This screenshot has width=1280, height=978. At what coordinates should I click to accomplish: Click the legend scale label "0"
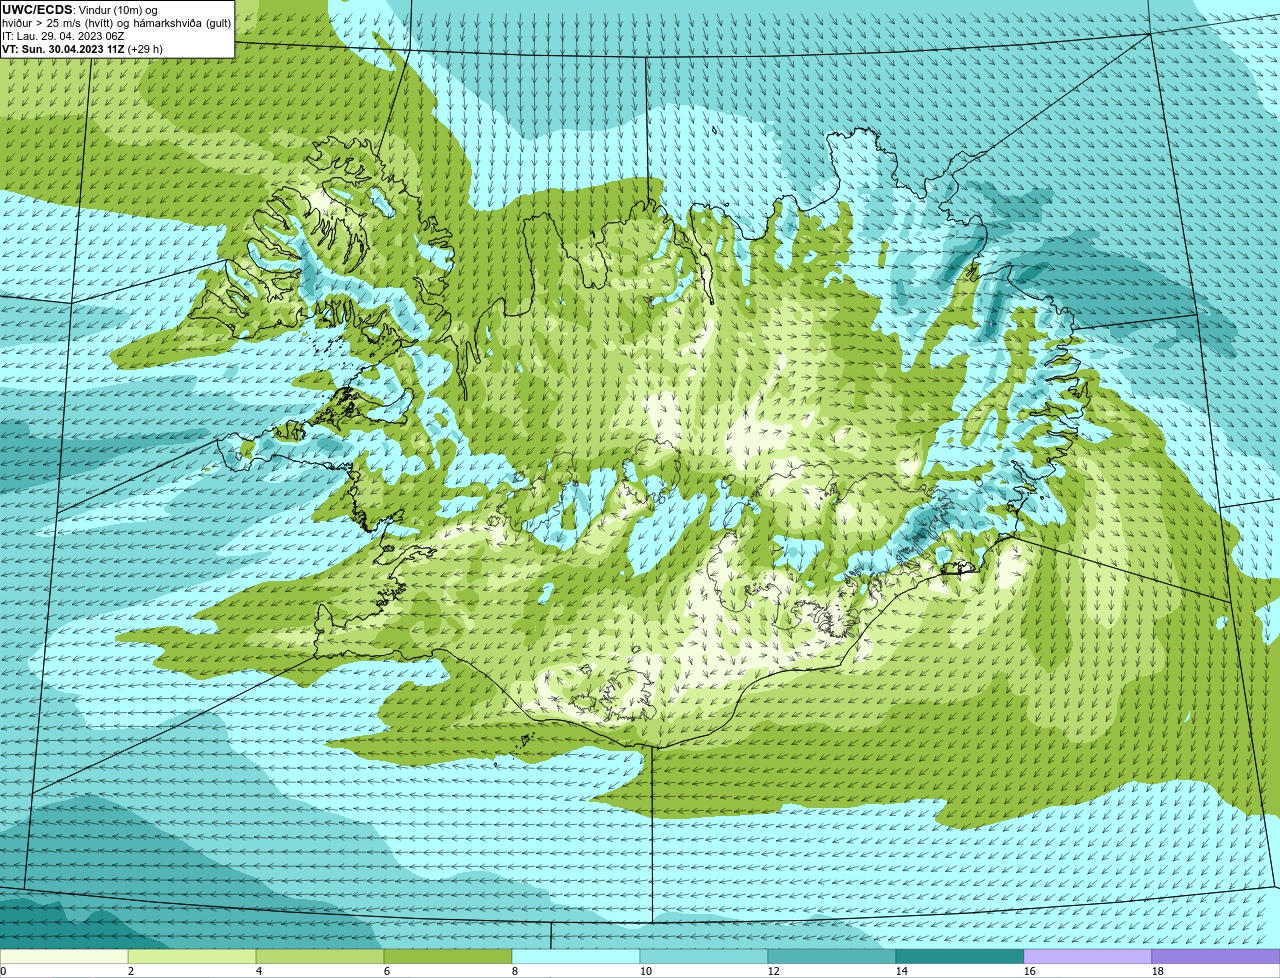click(3, 971)
